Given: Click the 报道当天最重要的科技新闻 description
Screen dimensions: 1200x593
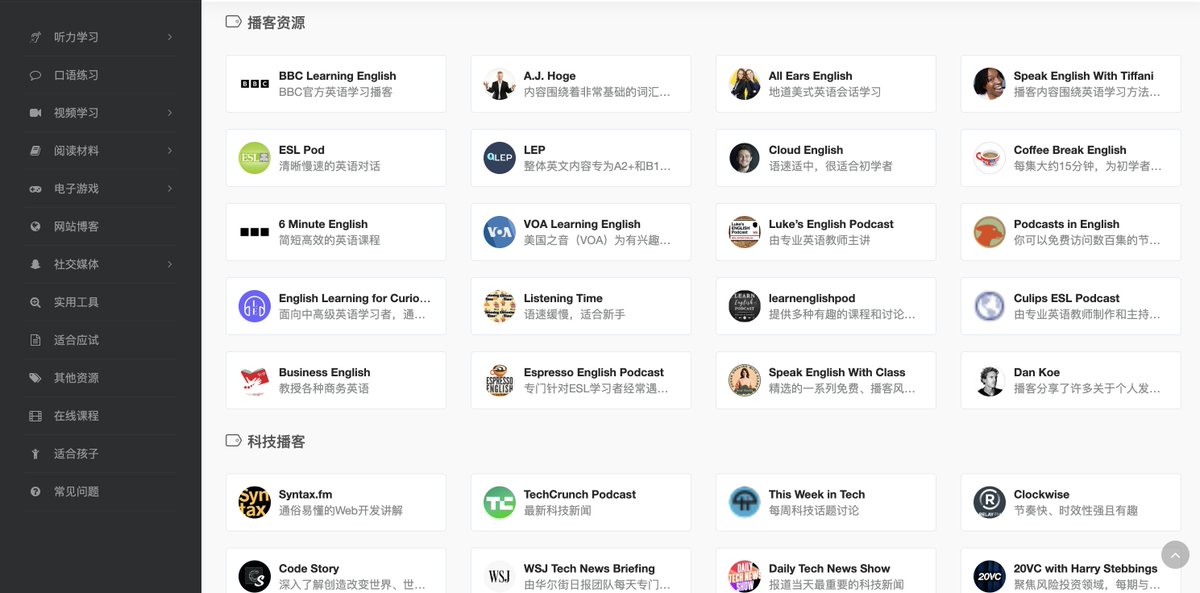Looking at the screenshot, I should pyautogui.click(x=836, y=584).
